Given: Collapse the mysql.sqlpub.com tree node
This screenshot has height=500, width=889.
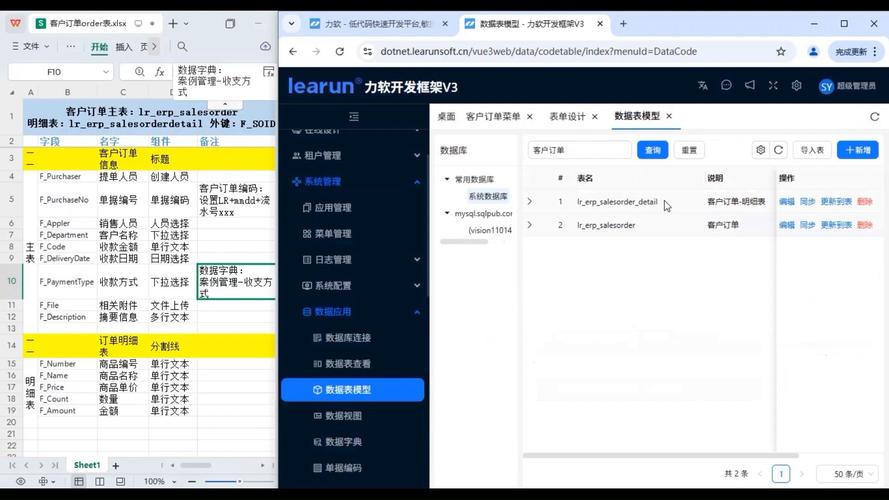Looking at the screenshot, I should [447, 213].
